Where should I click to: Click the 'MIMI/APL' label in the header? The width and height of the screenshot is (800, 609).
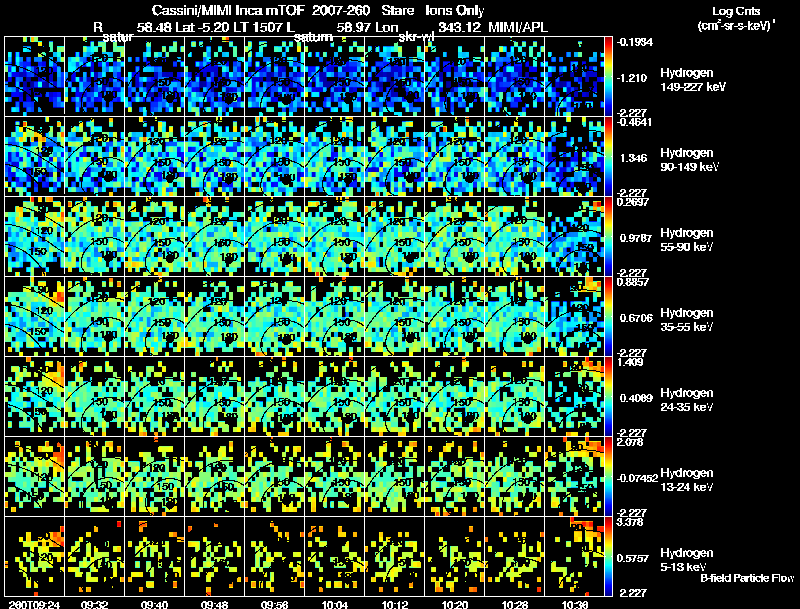tap(518, 28)
